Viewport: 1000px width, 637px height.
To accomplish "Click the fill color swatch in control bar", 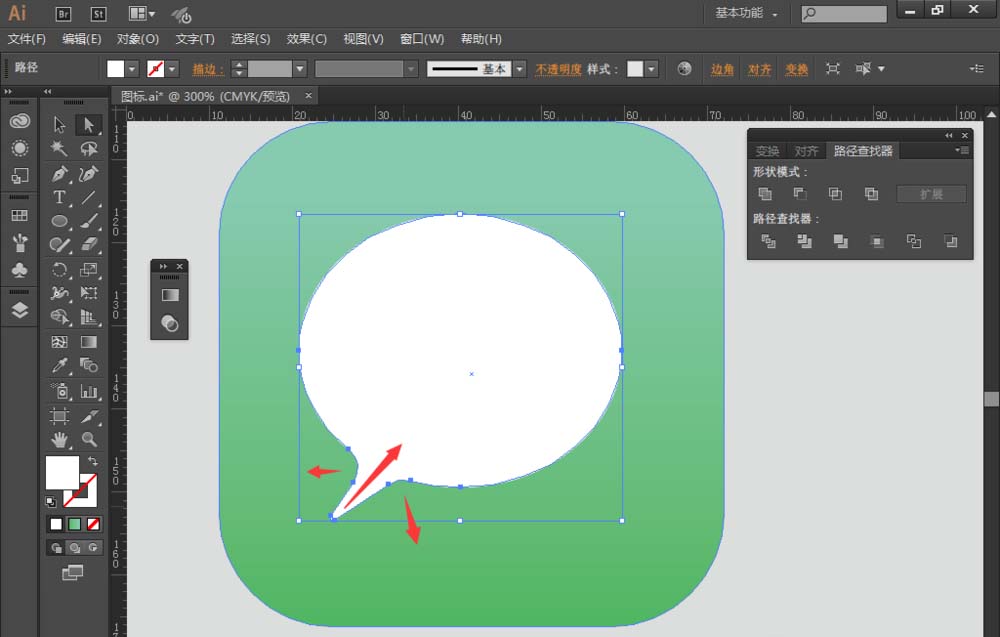I will pyautogui.click(x=115, y=68).
